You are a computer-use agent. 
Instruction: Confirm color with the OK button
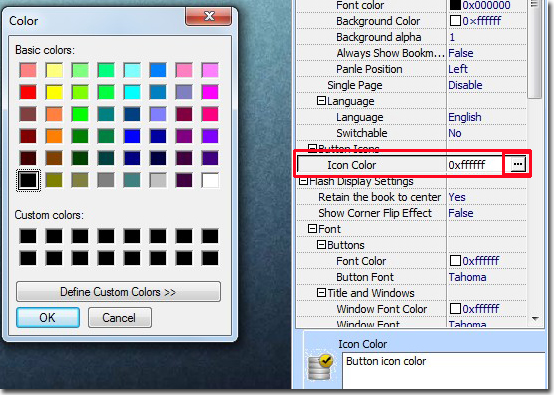click(48, 317)
